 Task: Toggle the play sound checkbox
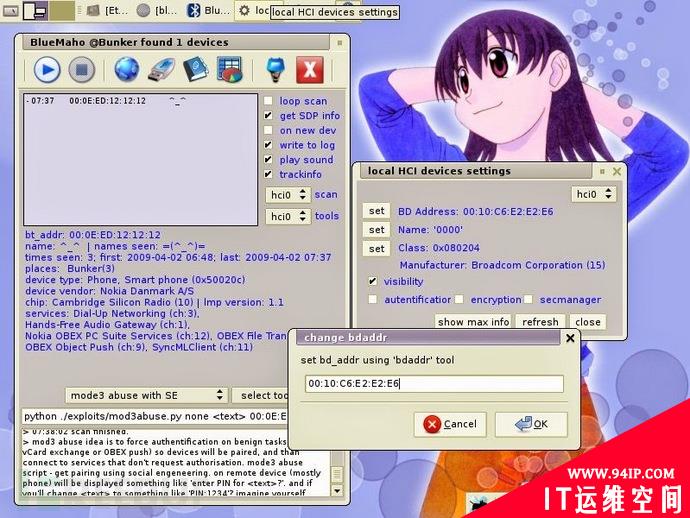[268, 159]
